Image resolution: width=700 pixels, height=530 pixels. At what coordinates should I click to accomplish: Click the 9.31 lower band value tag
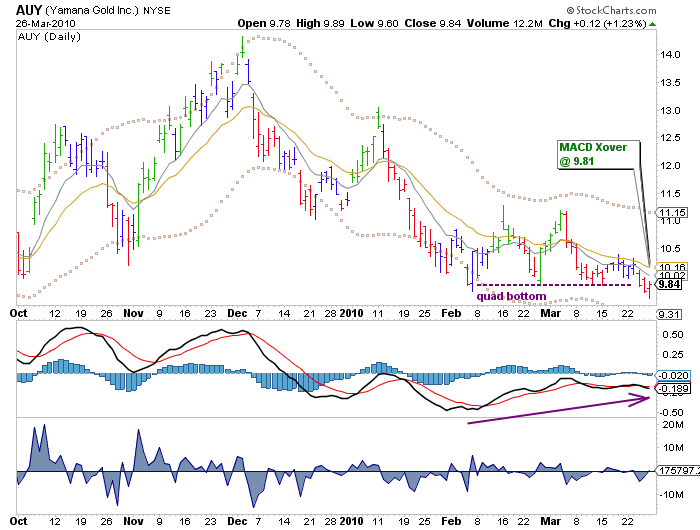tap(669, 314)
